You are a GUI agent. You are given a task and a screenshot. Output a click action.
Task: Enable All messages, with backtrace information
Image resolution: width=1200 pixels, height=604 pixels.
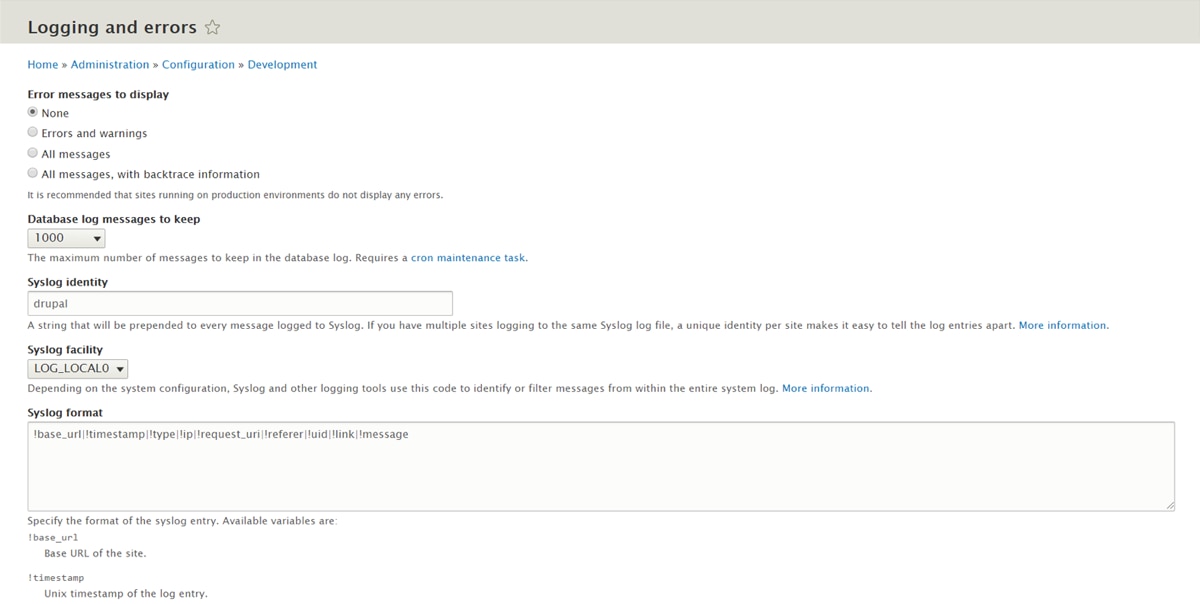(x=33, y=174)
